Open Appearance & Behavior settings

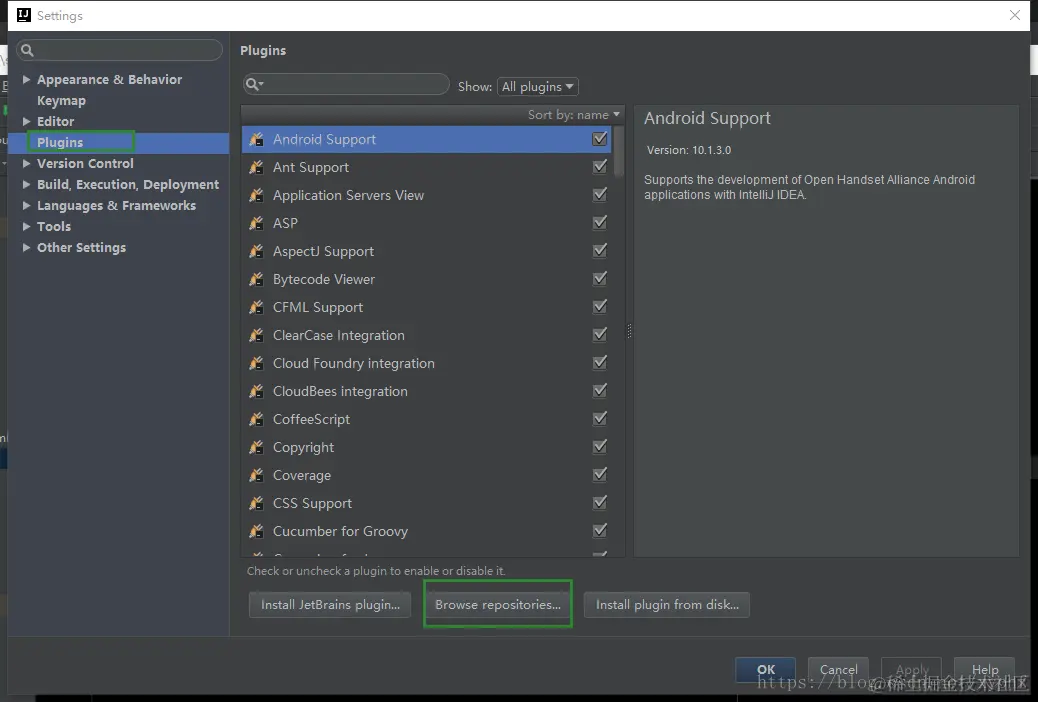109,79
